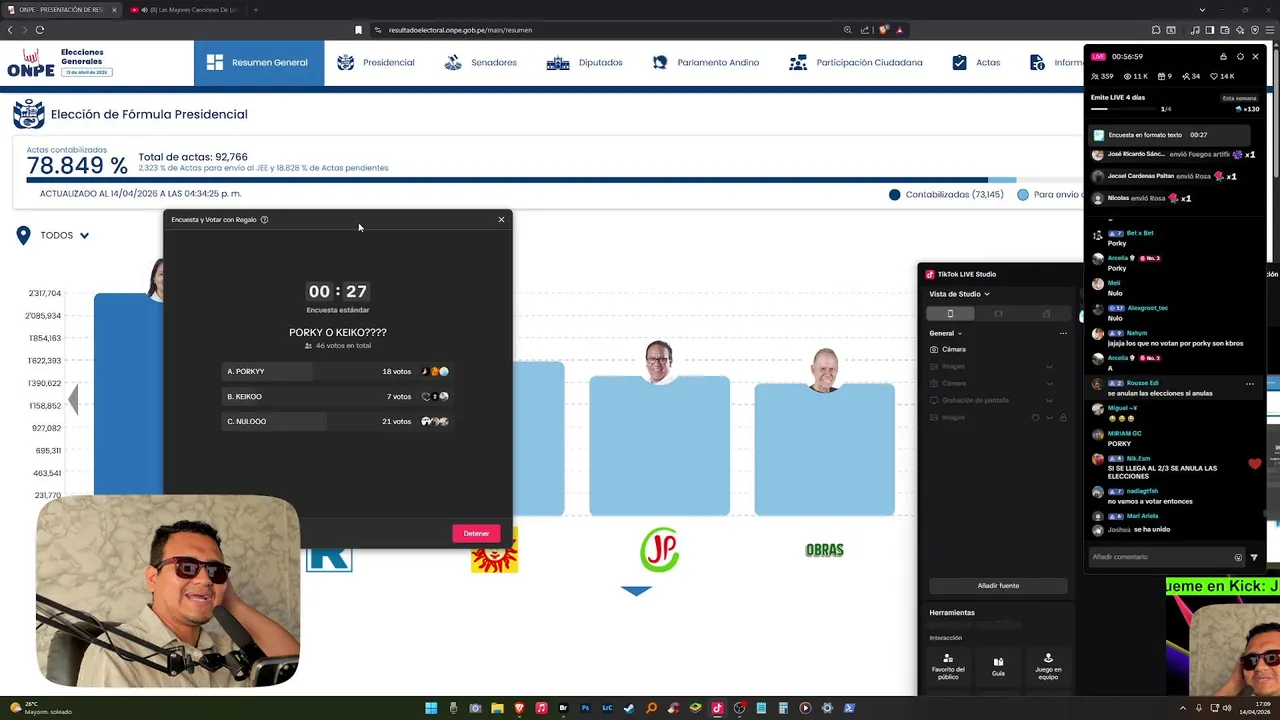Image resolution: width=1280 pixels, height=720 pixels.
Task: Click the lock icon in LIVE panel header
Action: coord(1223,56)
